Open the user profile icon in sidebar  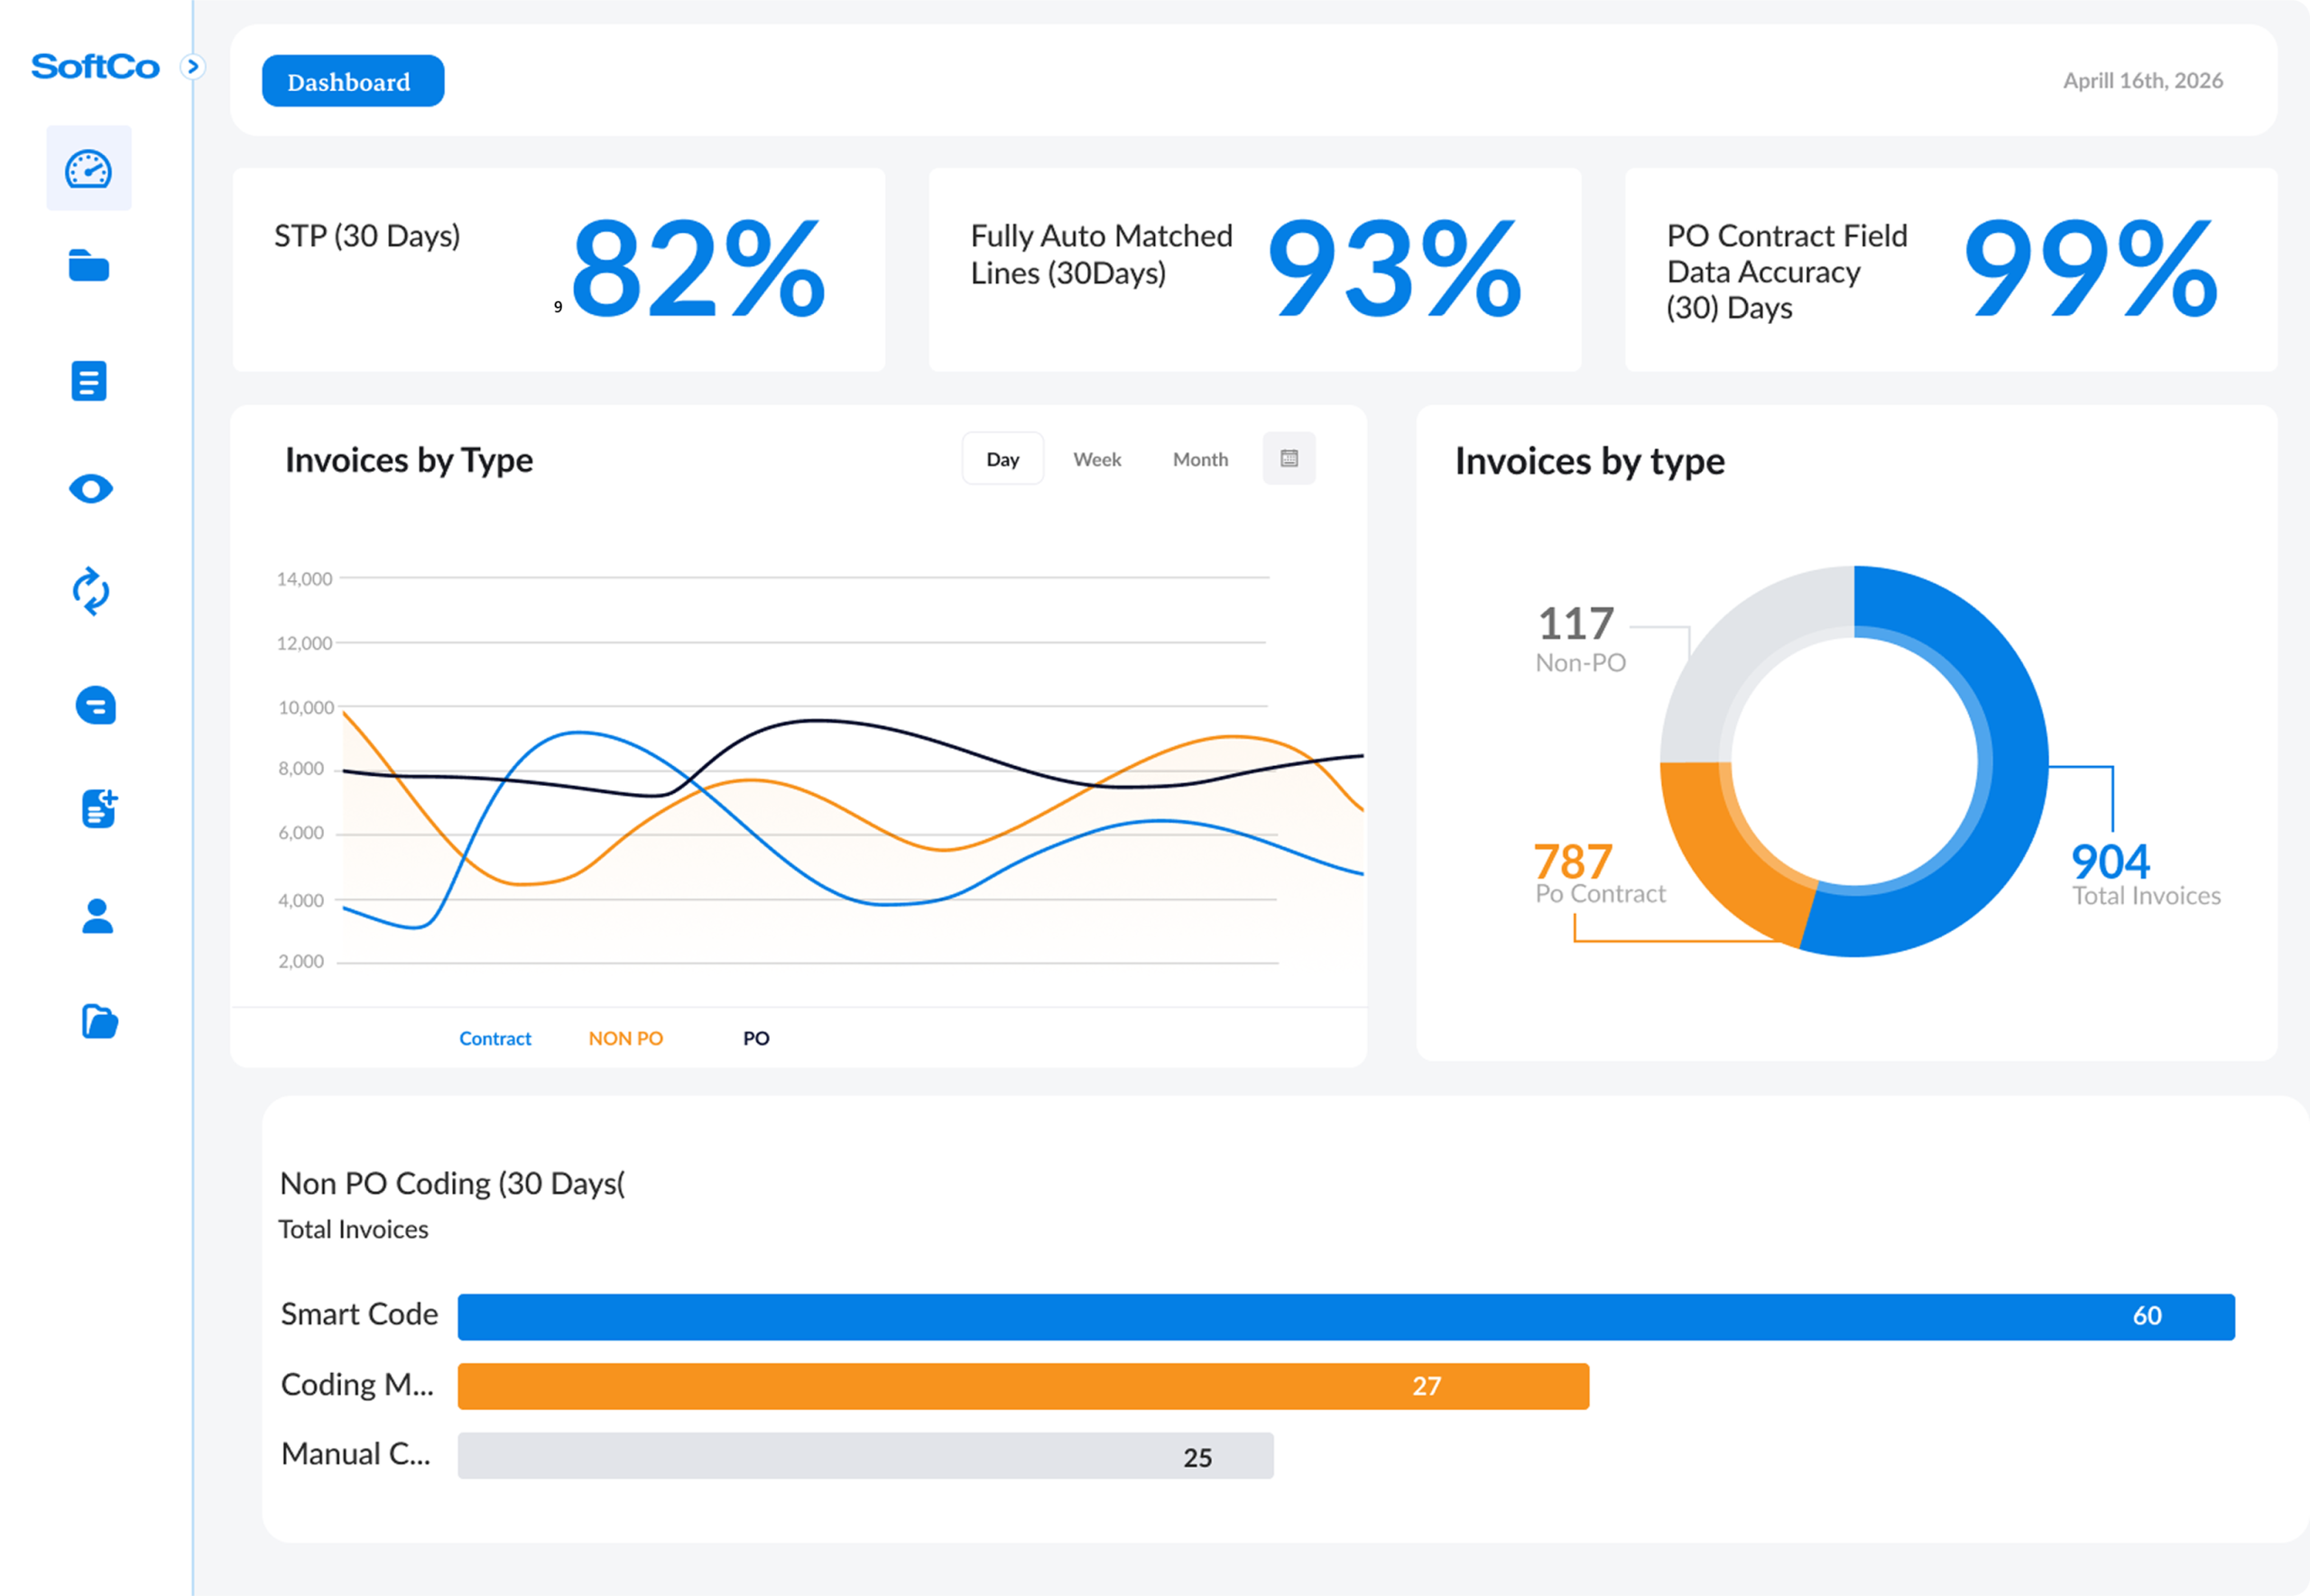point(97,916)
